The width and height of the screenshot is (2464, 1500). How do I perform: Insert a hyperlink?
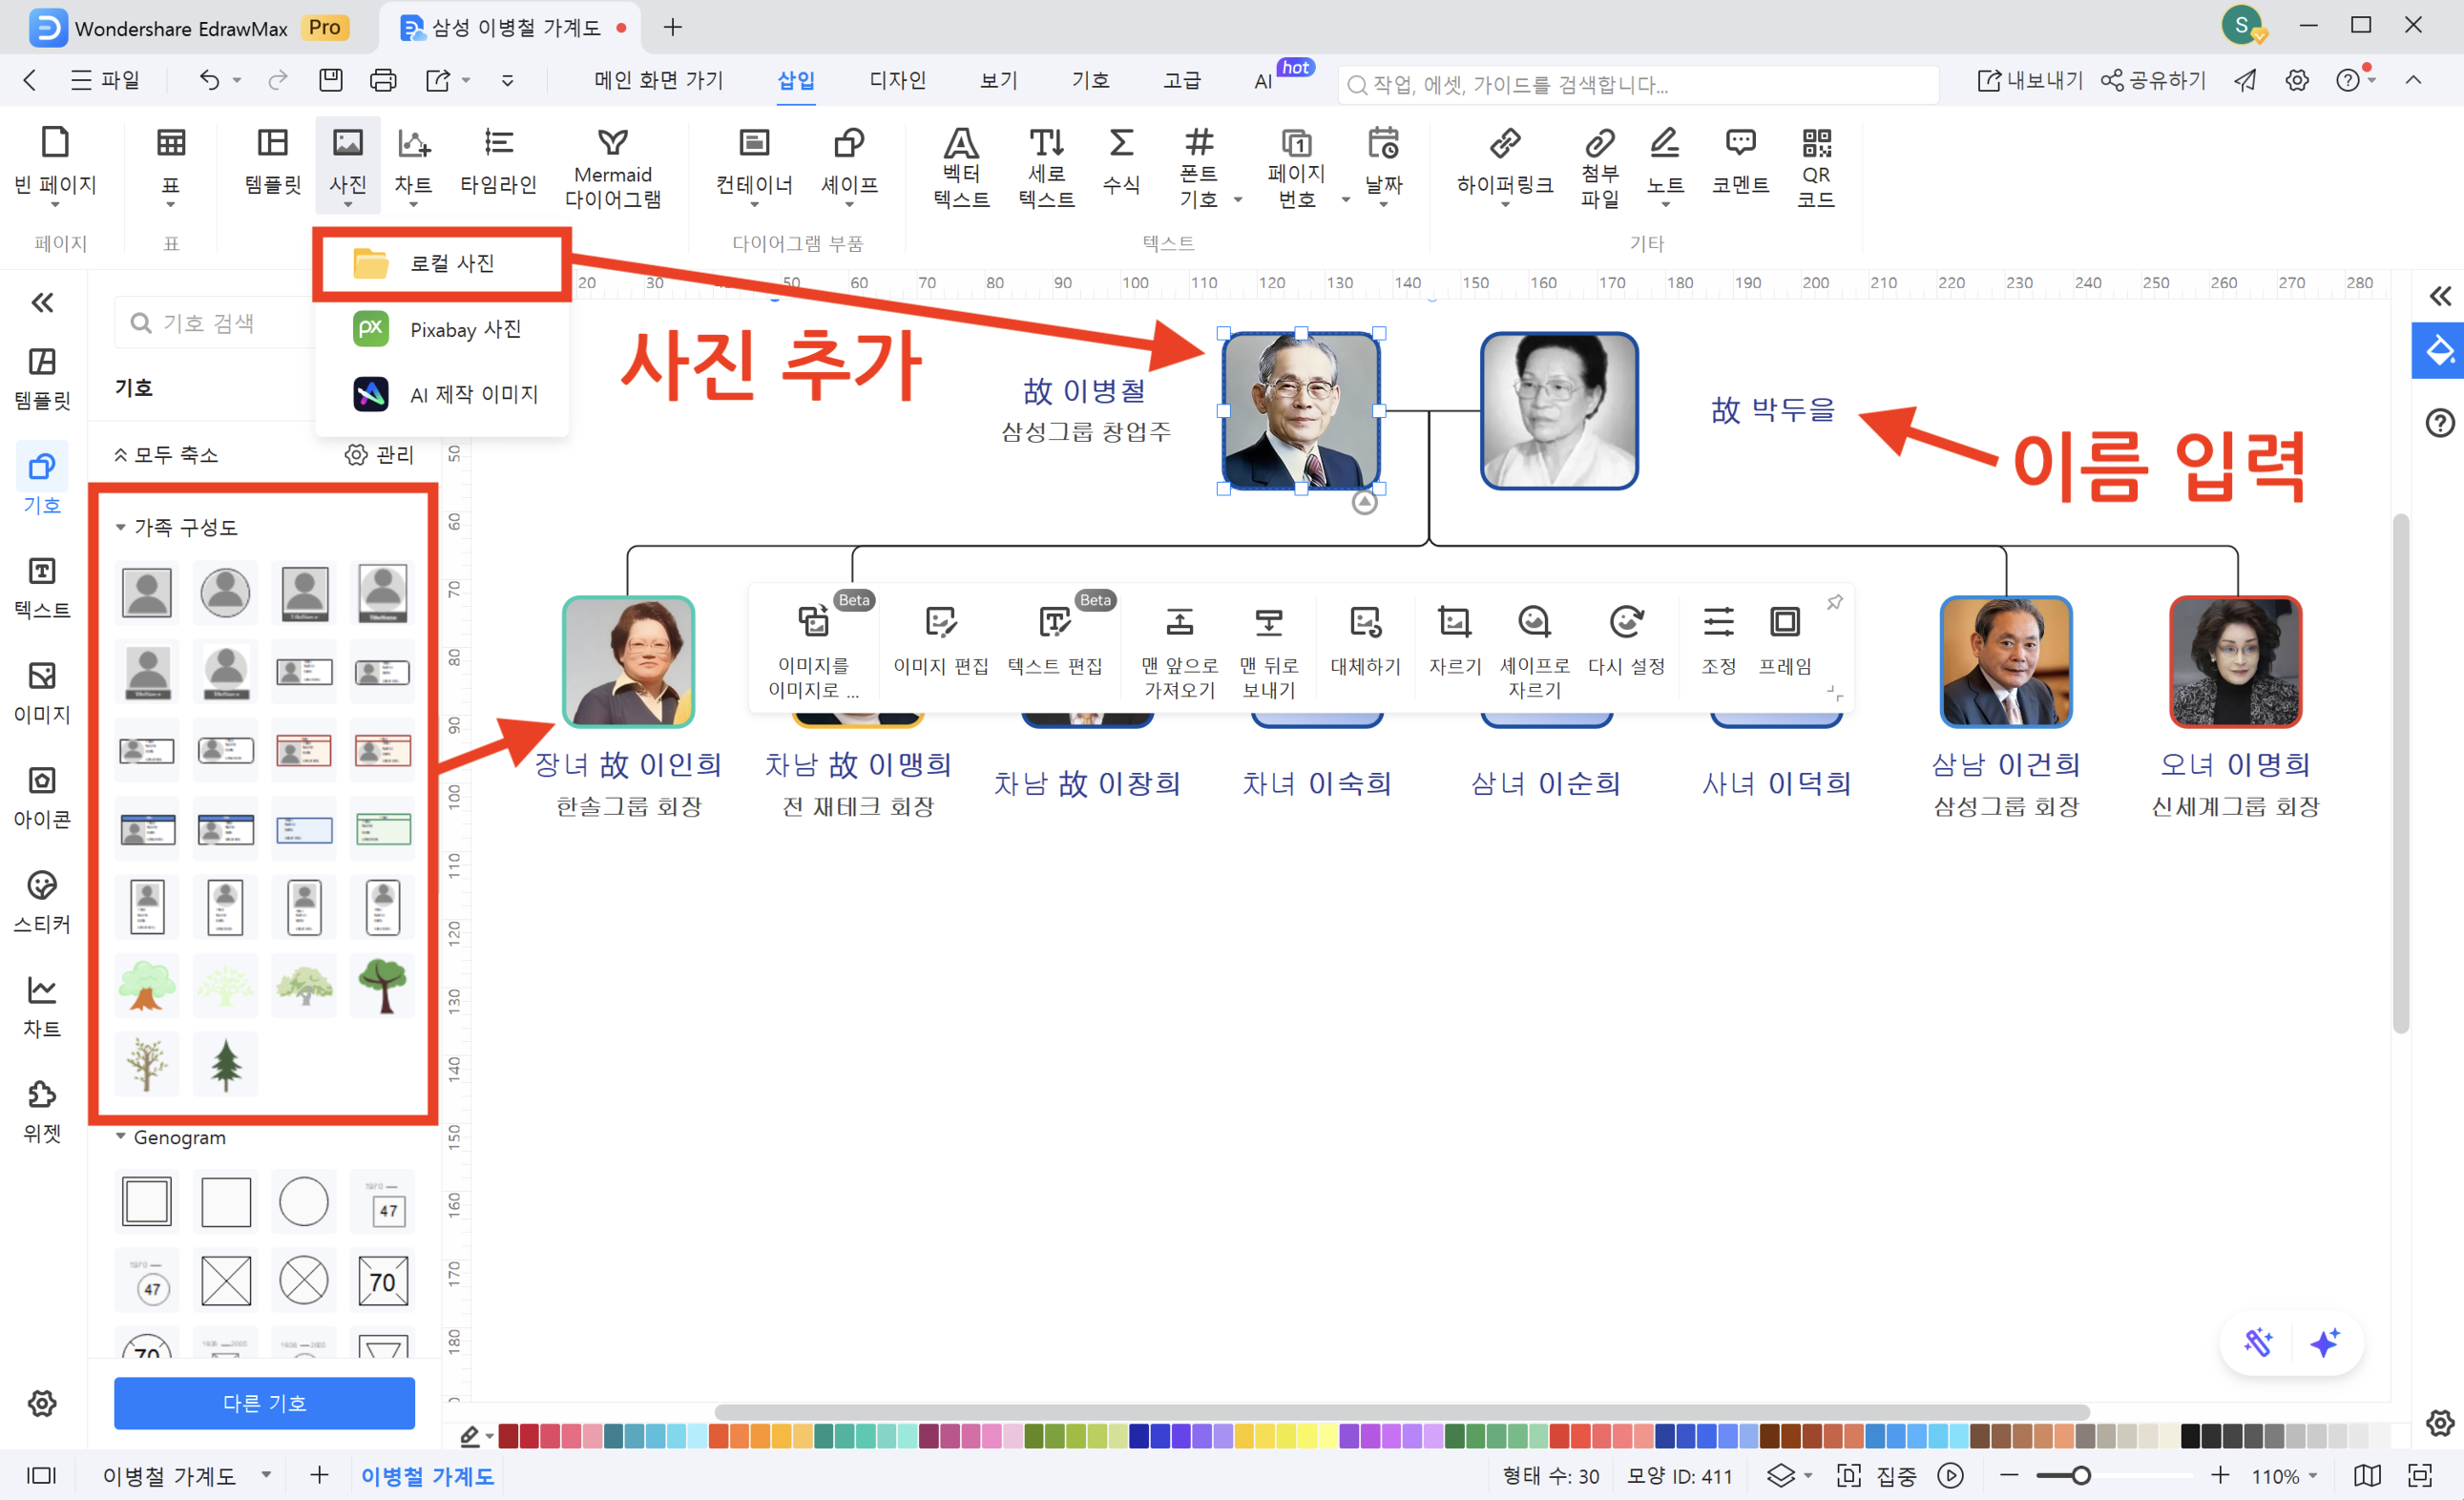point(1504,165)
